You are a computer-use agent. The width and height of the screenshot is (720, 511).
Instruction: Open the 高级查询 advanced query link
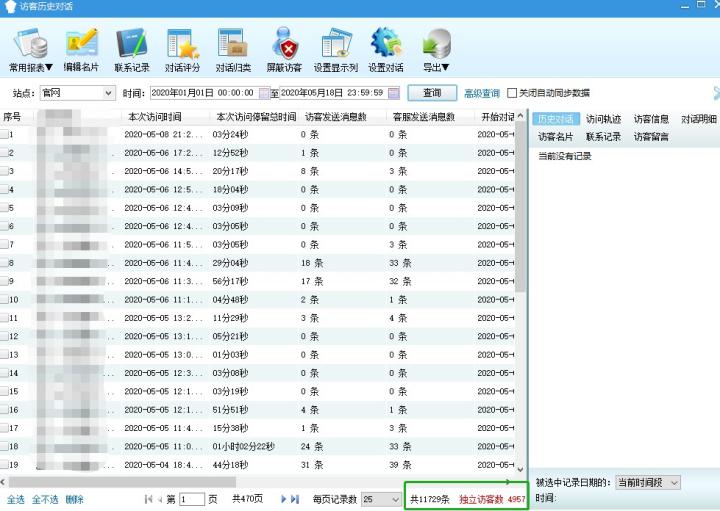pyautogui.click(x=481, y=93)
